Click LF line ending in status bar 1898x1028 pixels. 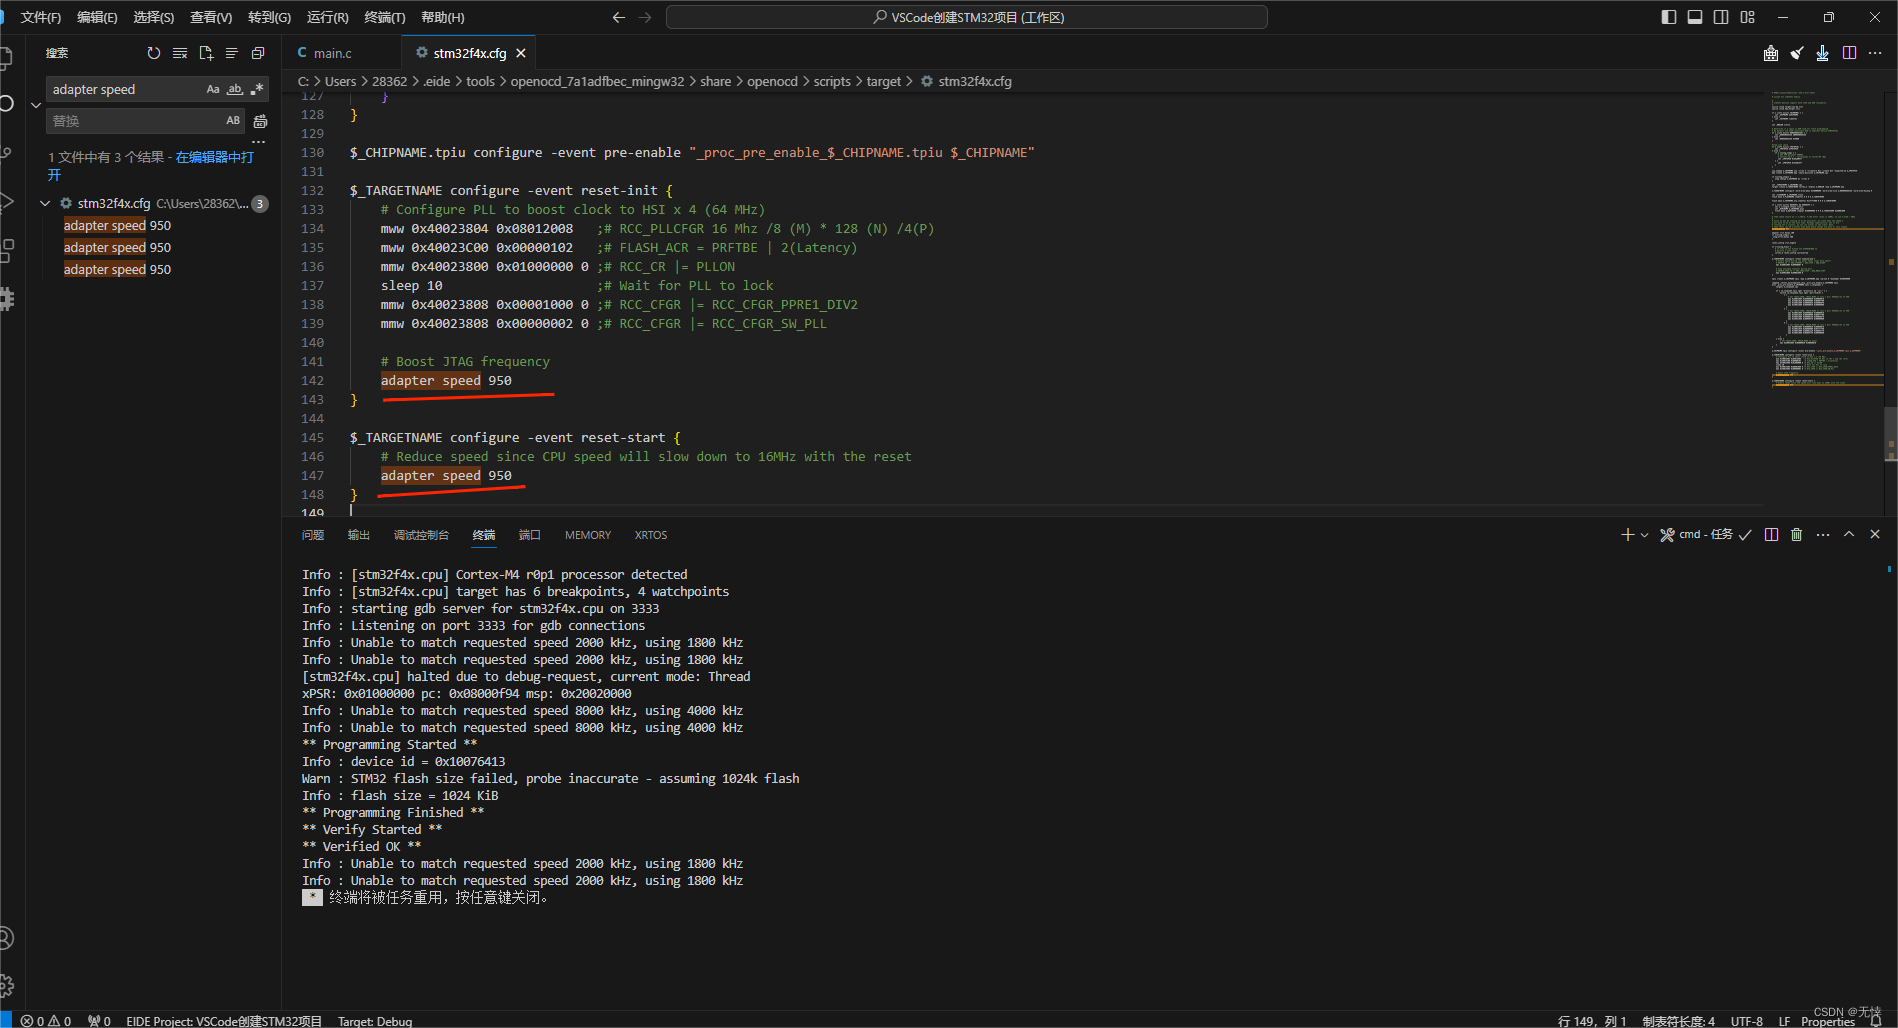pos(1784,1021)
